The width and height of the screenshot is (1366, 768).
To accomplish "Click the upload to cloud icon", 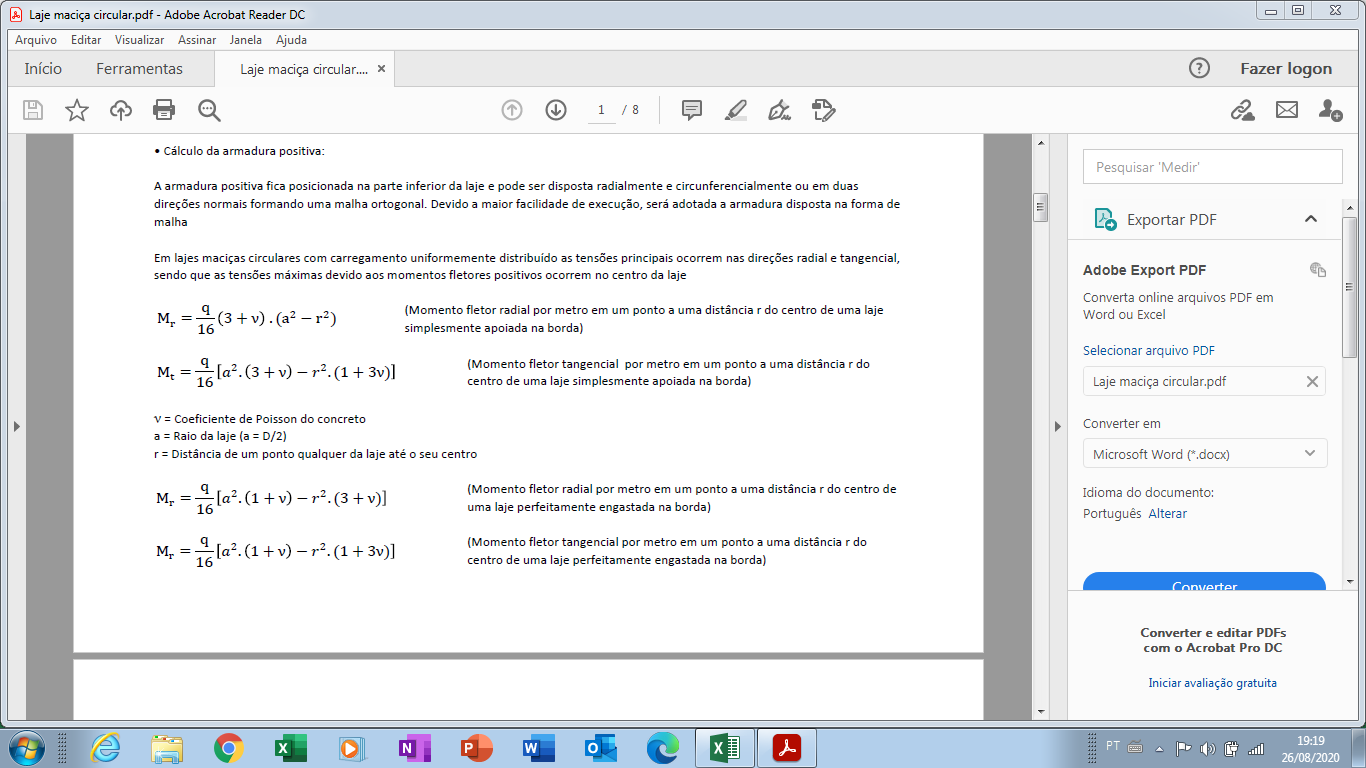I will [x=121, y=110].
